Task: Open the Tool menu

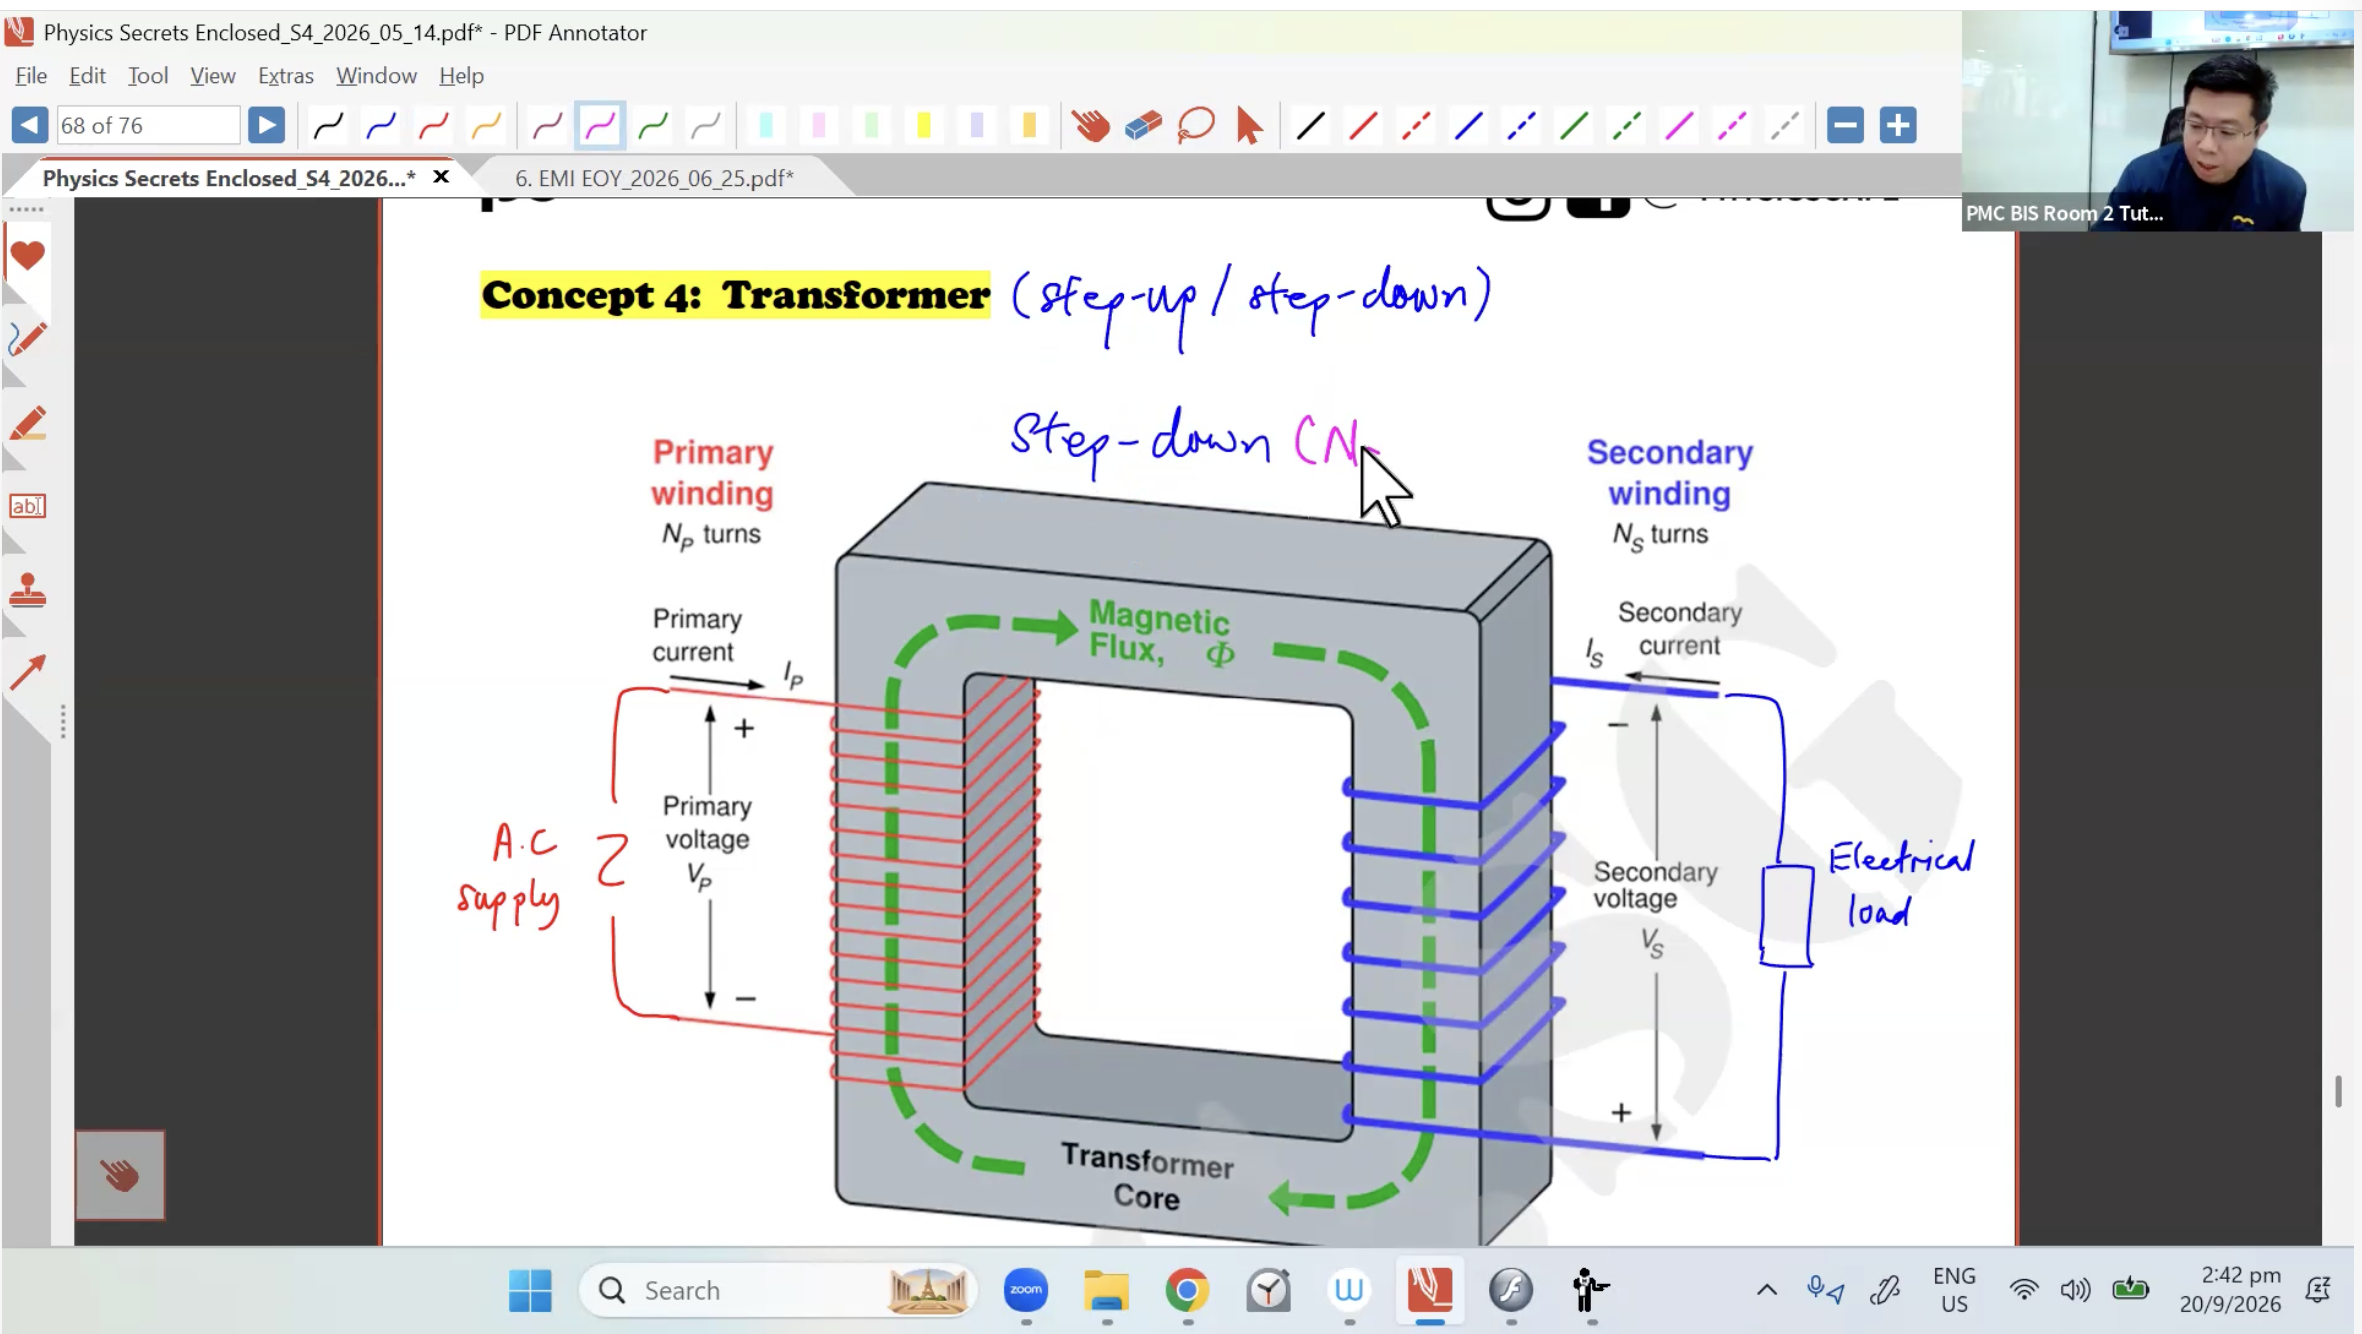Action: point(147,75)
